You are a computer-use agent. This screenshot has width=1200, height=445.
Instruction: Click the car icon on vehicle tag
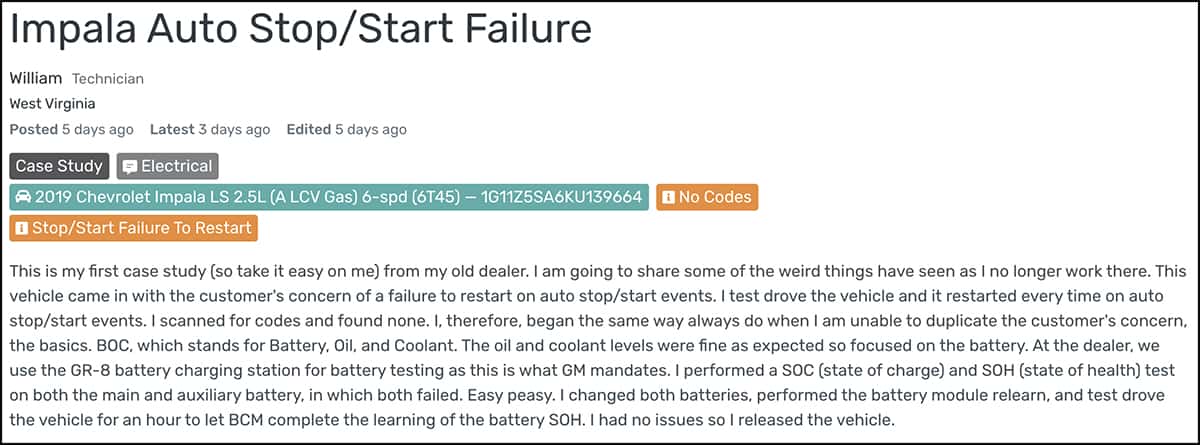tap(24, 197)
